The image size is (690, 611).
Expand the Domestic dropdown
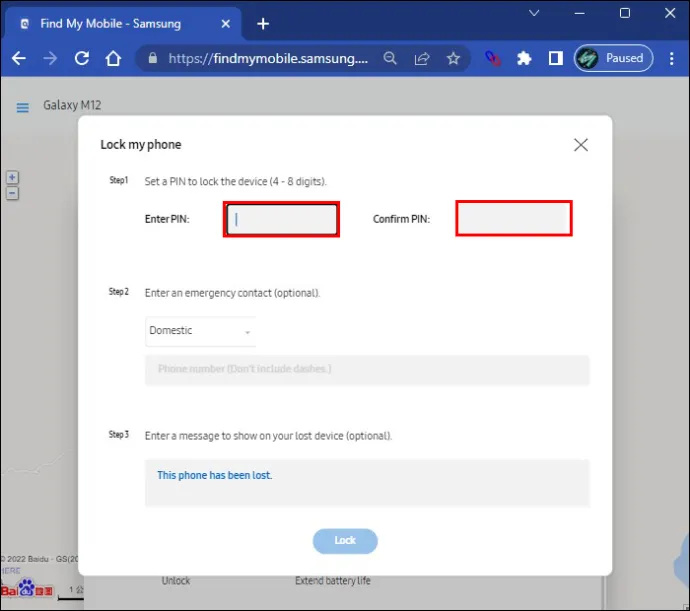coord(201,331)
